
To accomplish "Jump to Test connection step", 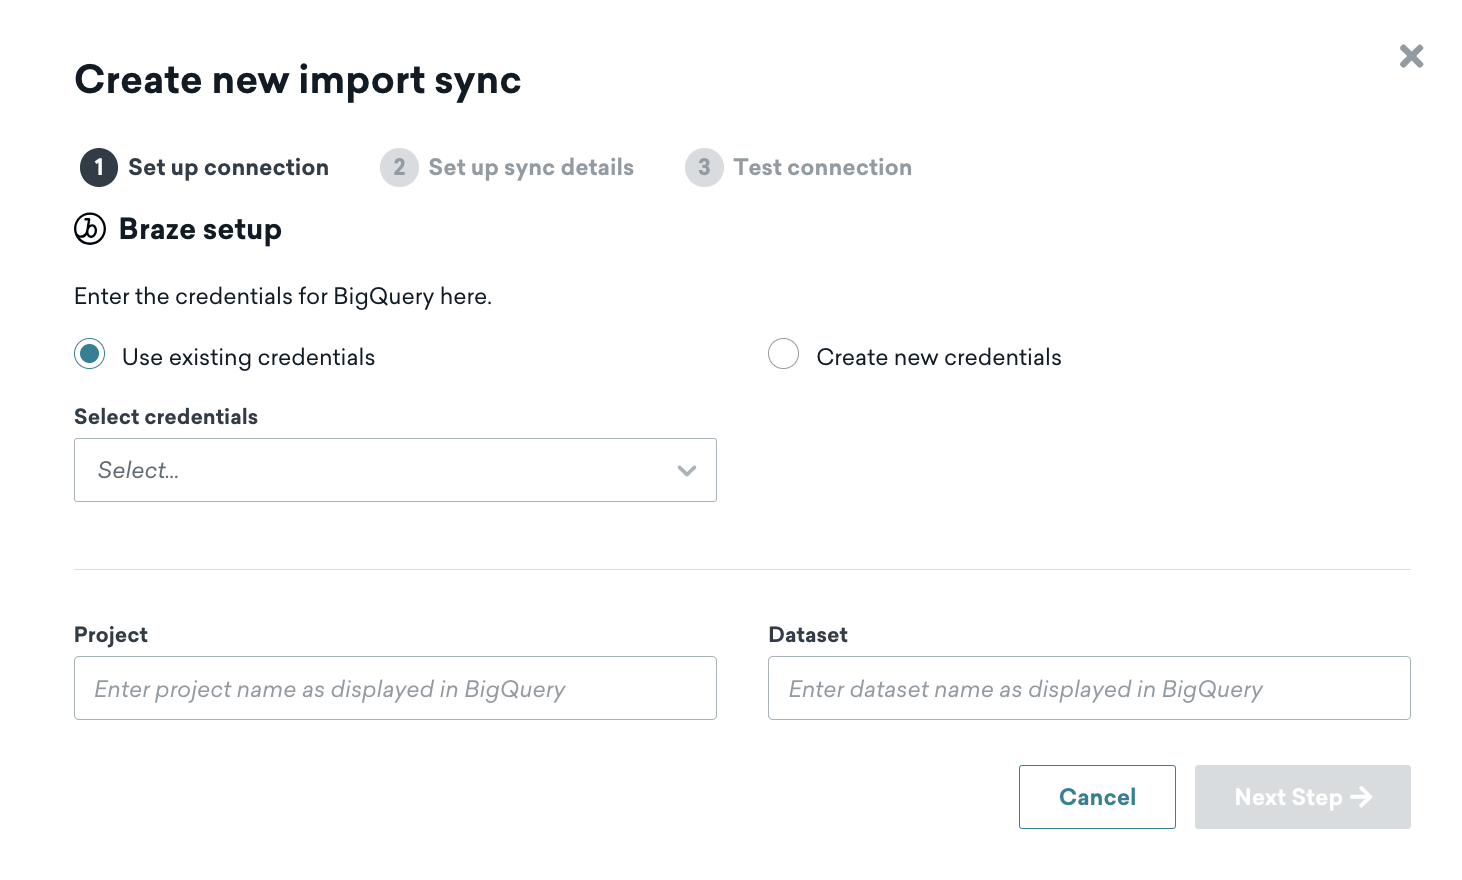I will click(x=822, y=167).
